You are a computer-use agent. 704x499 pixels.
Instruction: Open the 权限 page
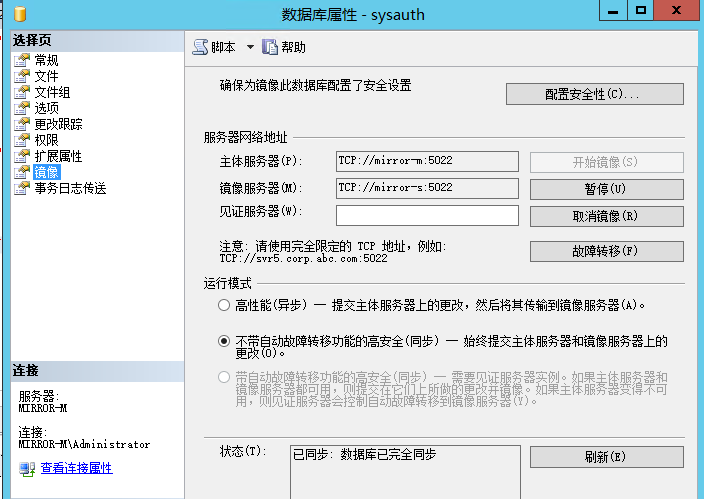tap(46, 140)
